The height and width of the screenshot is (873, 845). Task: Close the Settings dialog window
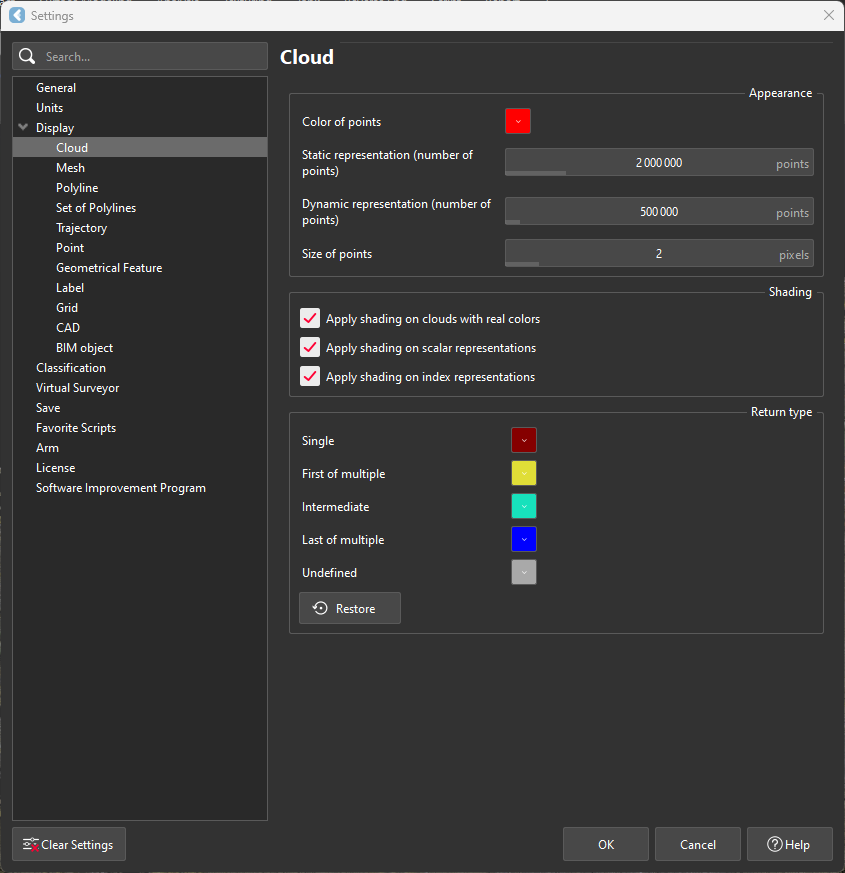click(828, 16)
